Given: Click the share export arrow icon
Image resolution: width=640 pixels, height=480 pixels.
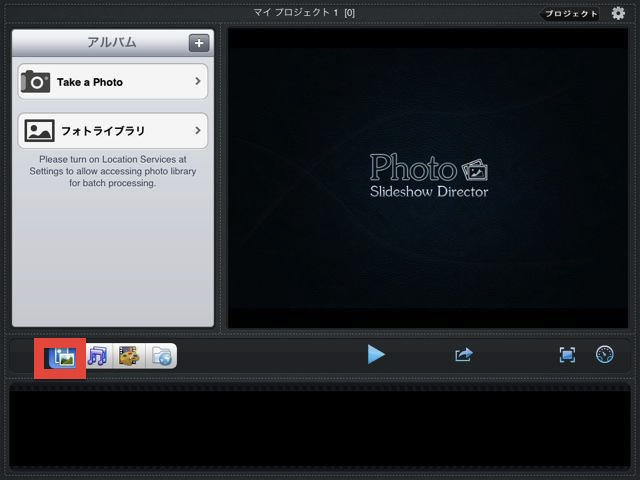Looking at the screenshot, I should coord(464,354).
